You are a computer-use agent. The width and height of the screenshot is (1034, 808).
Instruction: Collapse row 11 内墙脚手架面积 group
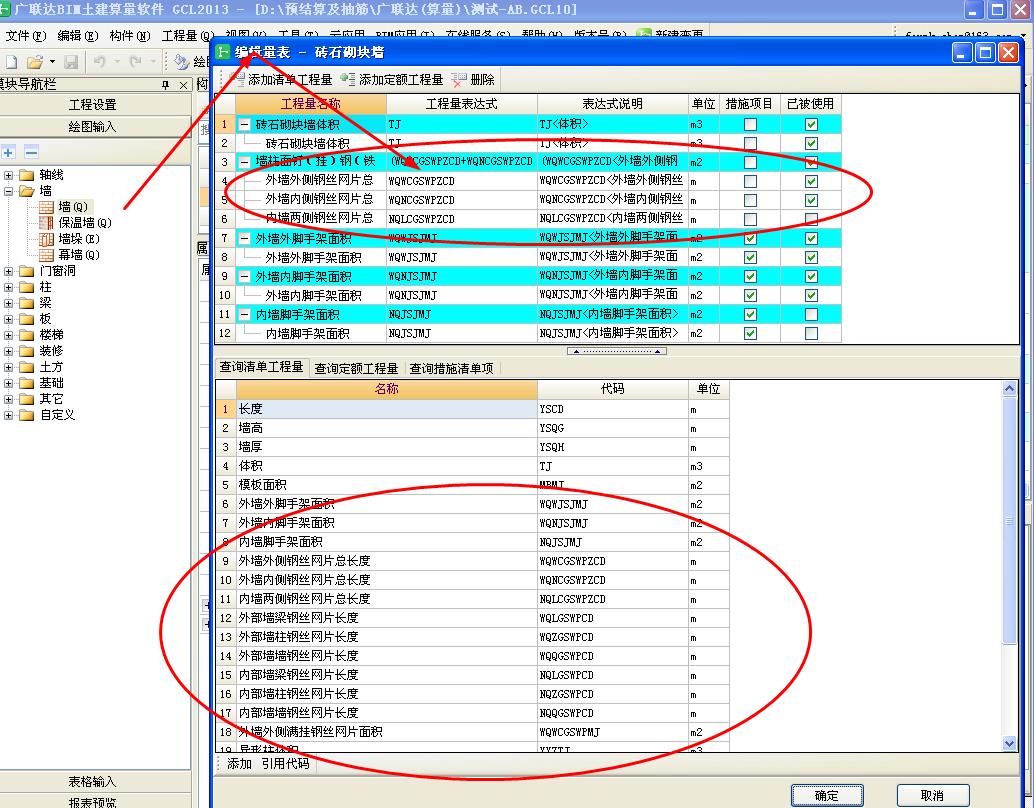tap(245, 315)
